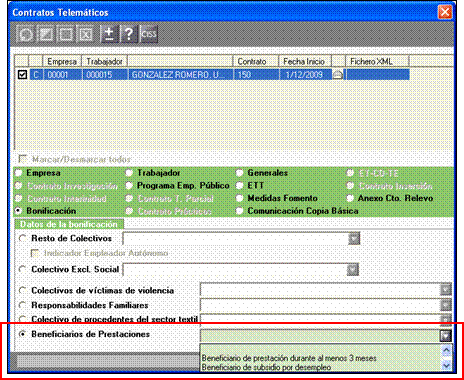
Task: Click the GONZALEZ ROMERO name cell
Action: (x=180, y=75)
